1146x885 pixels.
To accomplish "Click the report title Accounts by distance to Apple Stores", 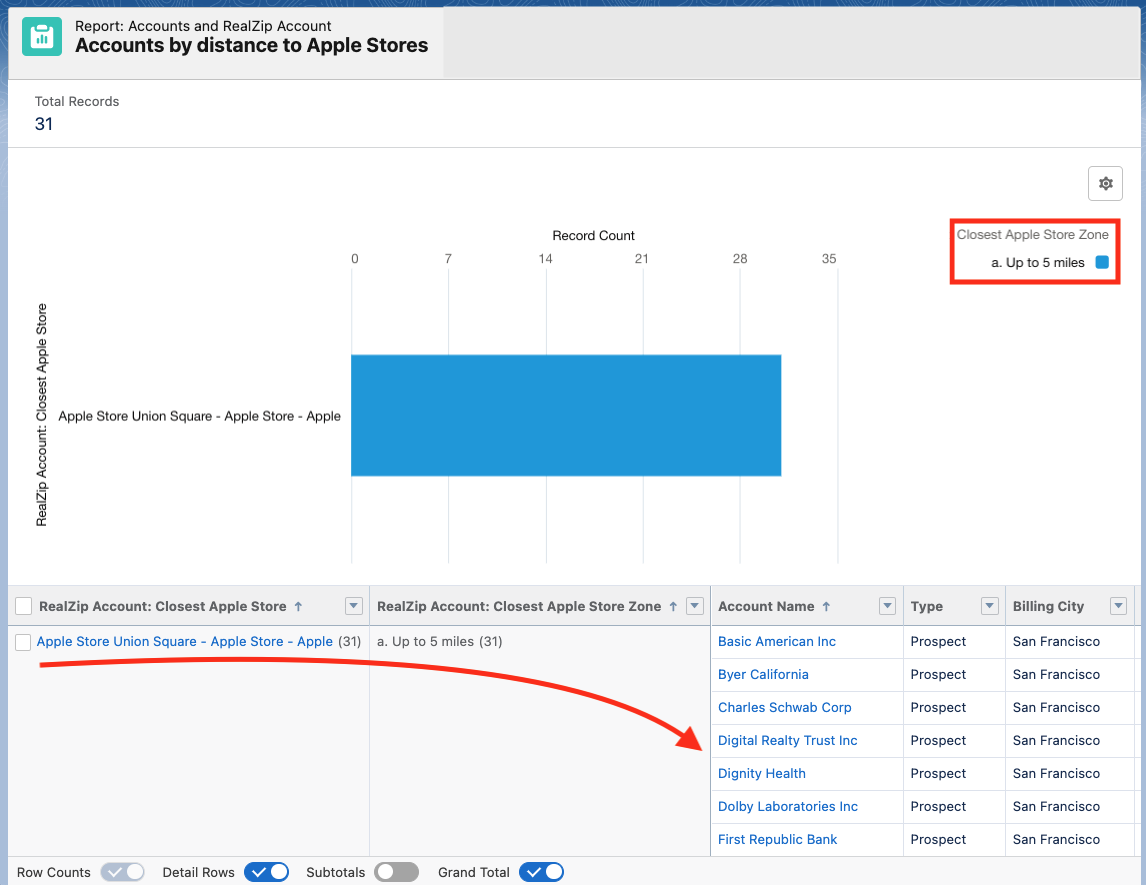I will pyautogui.click(x=251, y=45).
